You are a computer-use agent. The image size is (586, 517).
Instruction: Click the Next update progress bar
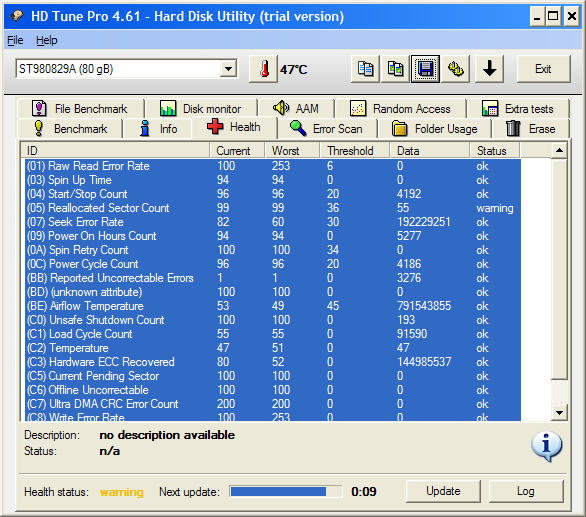286,492
